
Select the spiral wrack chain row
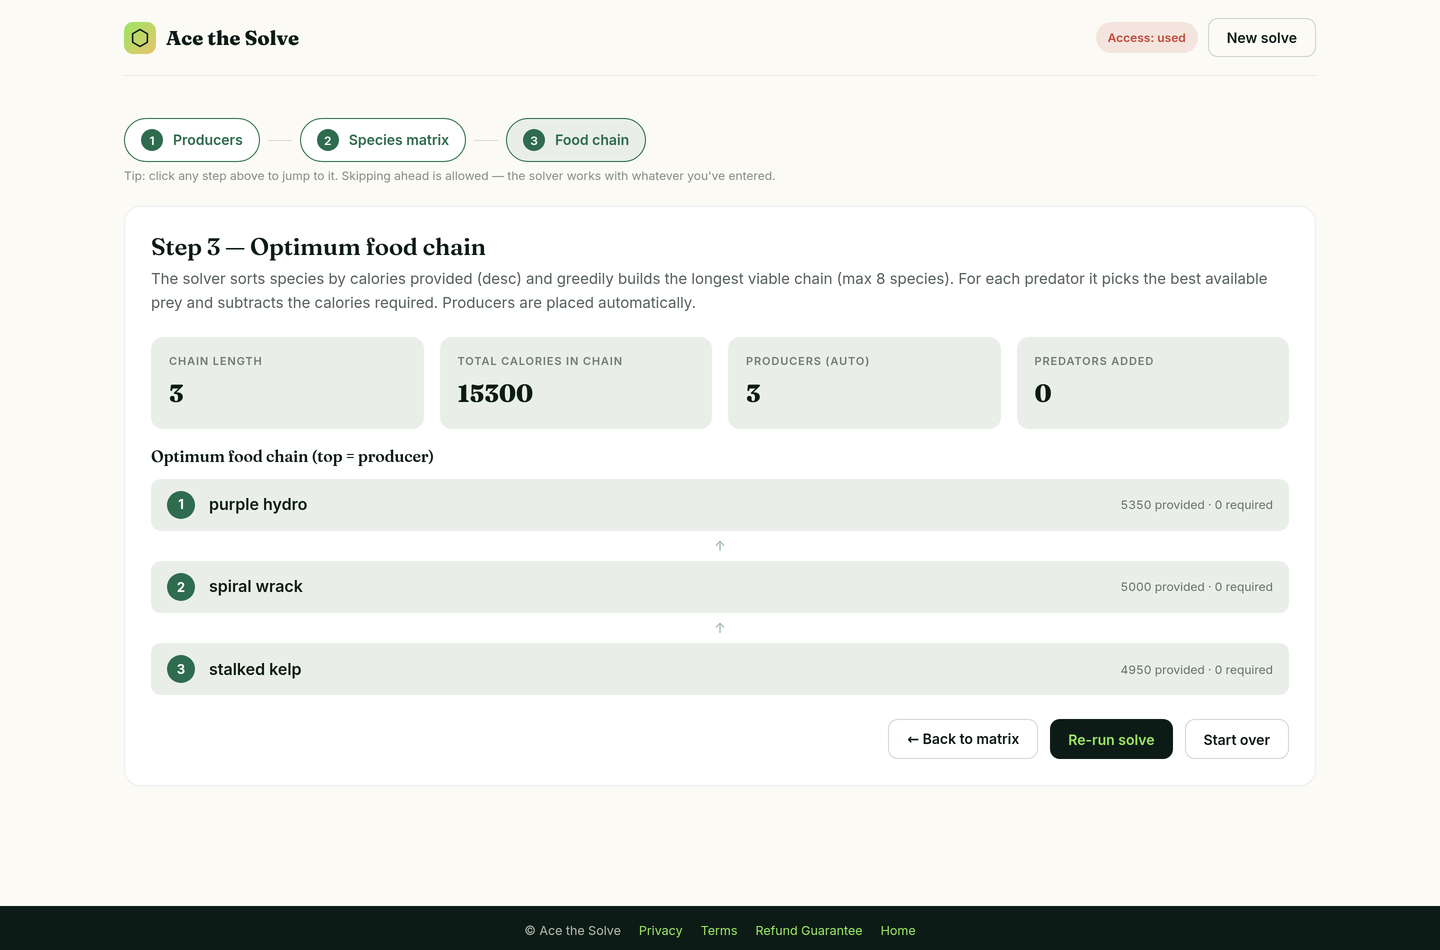(x=720, y=587)
